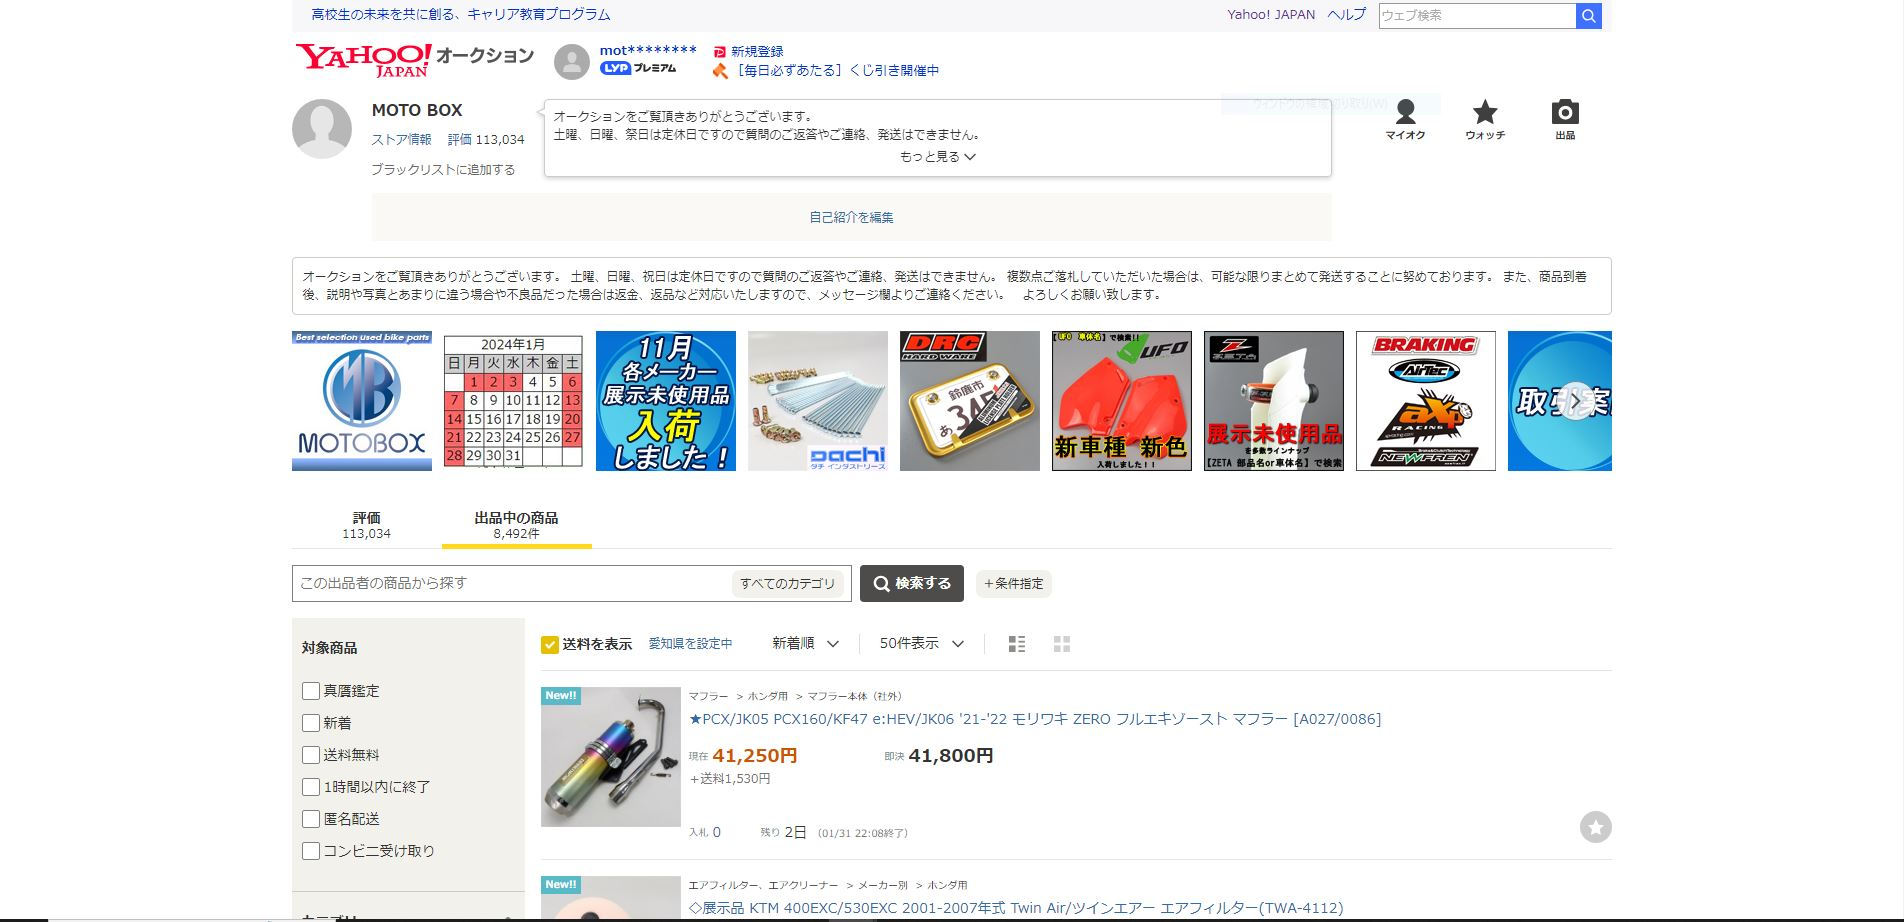Click 自己紹介を編集 link
The width and height of the screenshot is (1904, 922).
coord(852,217)
